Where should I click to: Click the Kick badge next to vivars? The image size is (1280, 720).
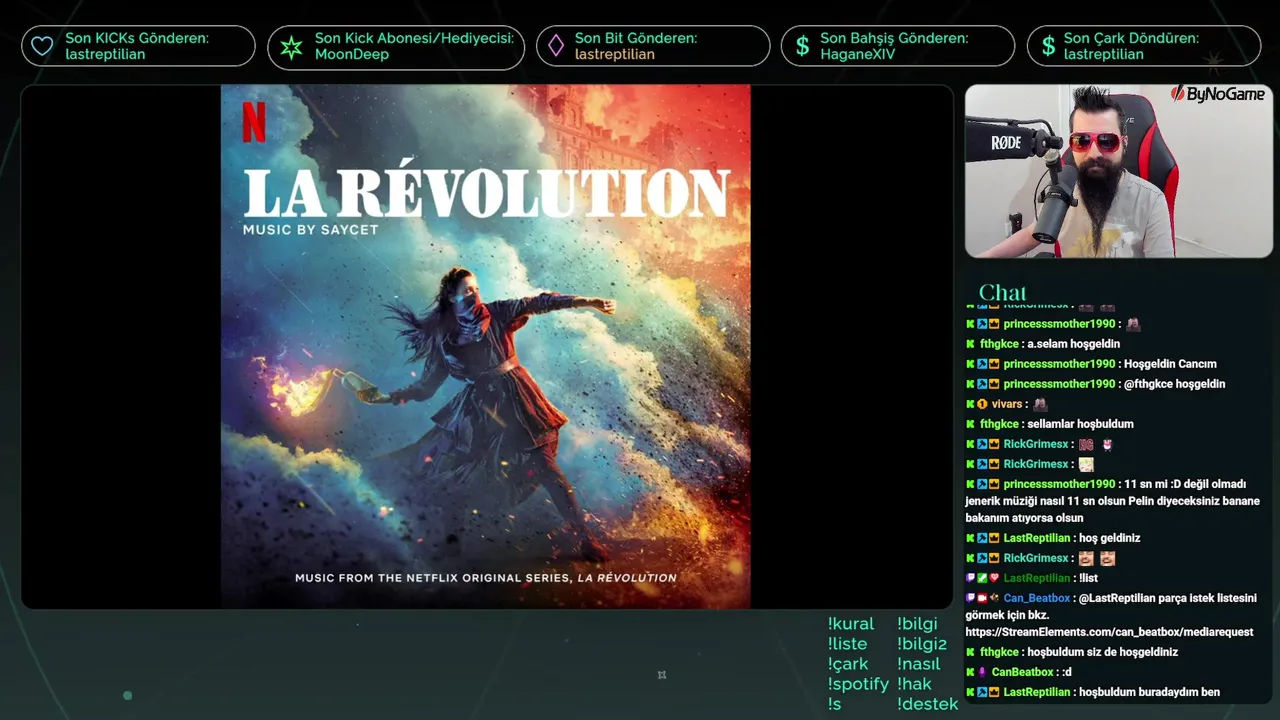click(x=970, y=404)
